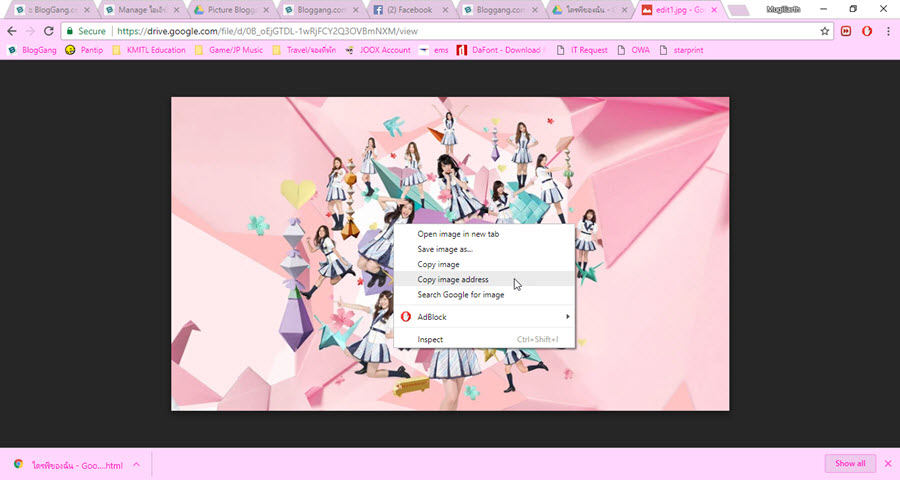
Task: Open a new tab with the new-tab button
Action: [x=738, y=10]
